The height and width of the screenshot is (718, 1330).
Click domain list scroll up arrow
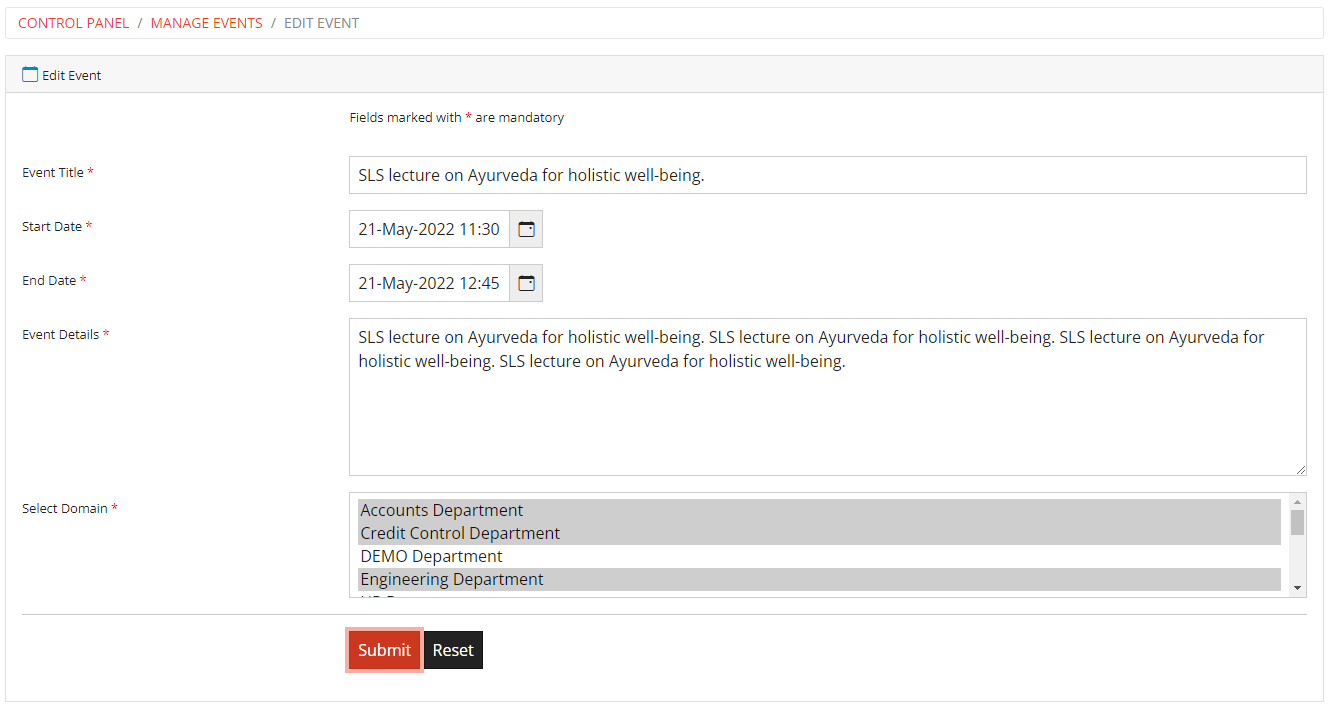coord(1297,501)
